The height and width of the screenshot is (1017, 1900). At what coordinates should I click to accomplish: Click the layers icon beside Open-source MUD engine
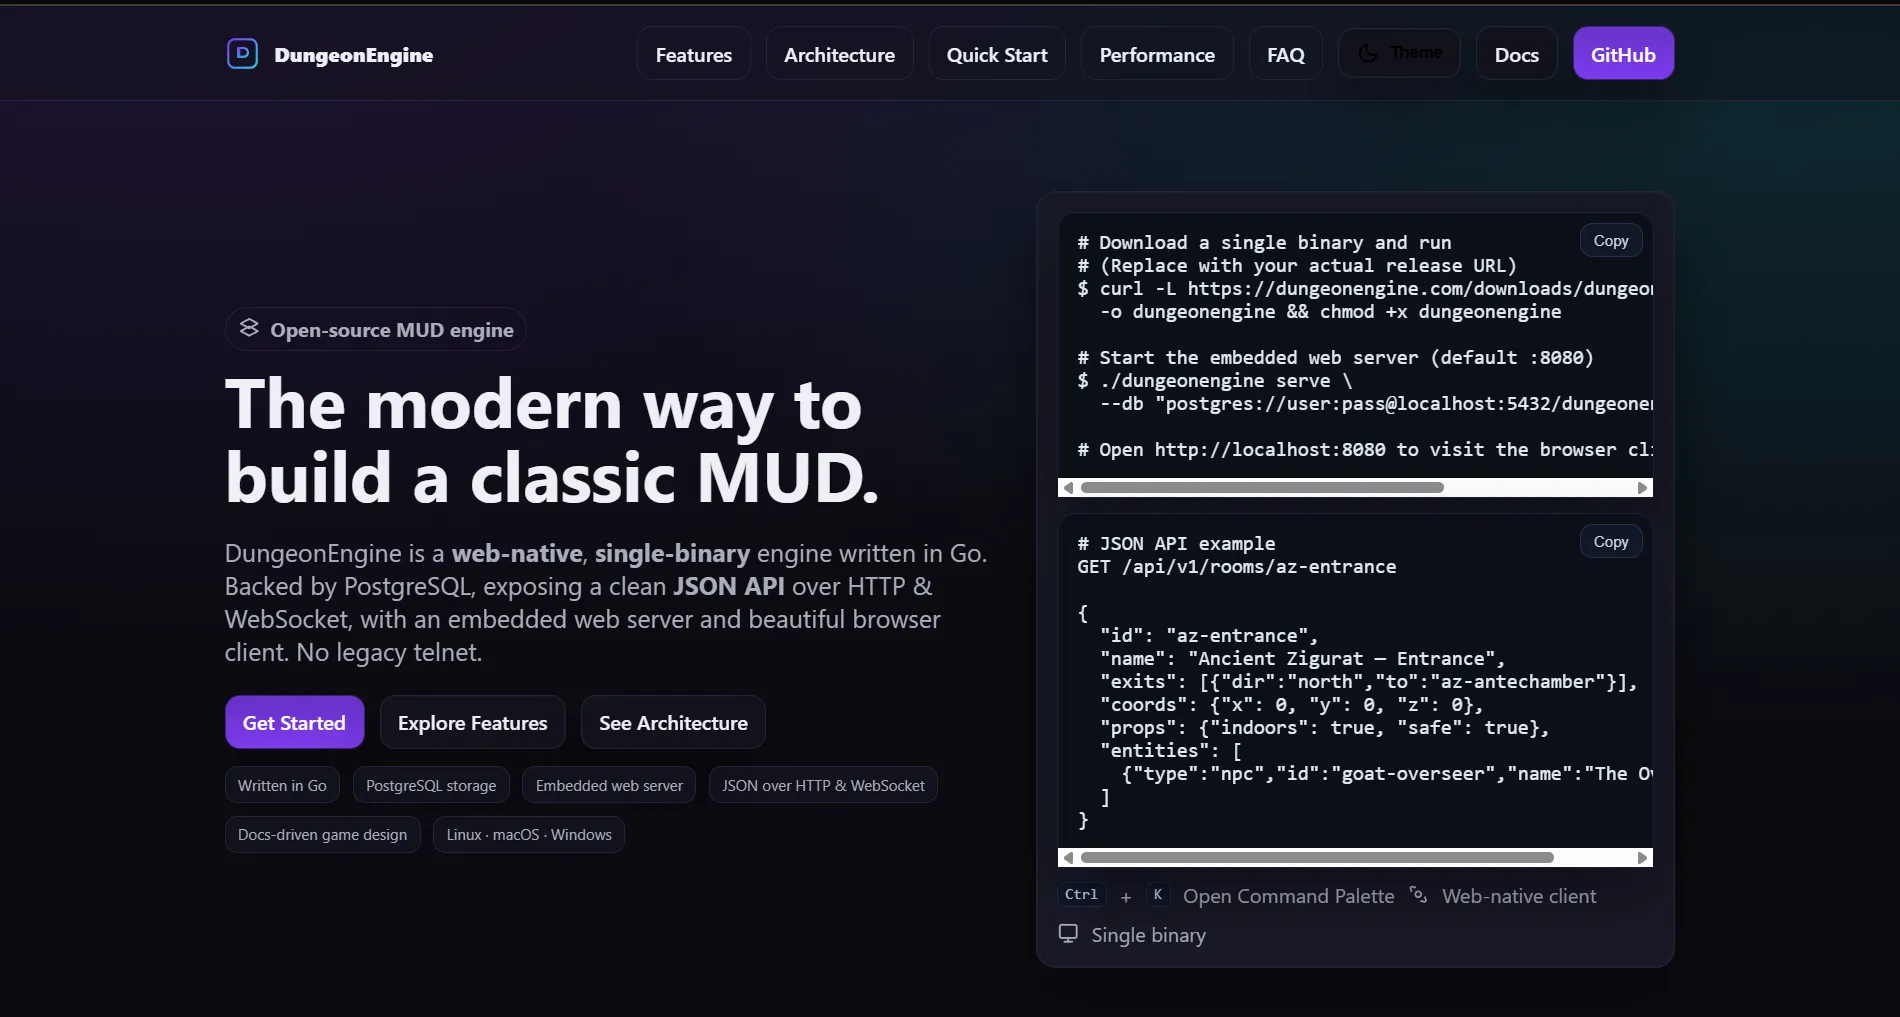coord(249,328)
